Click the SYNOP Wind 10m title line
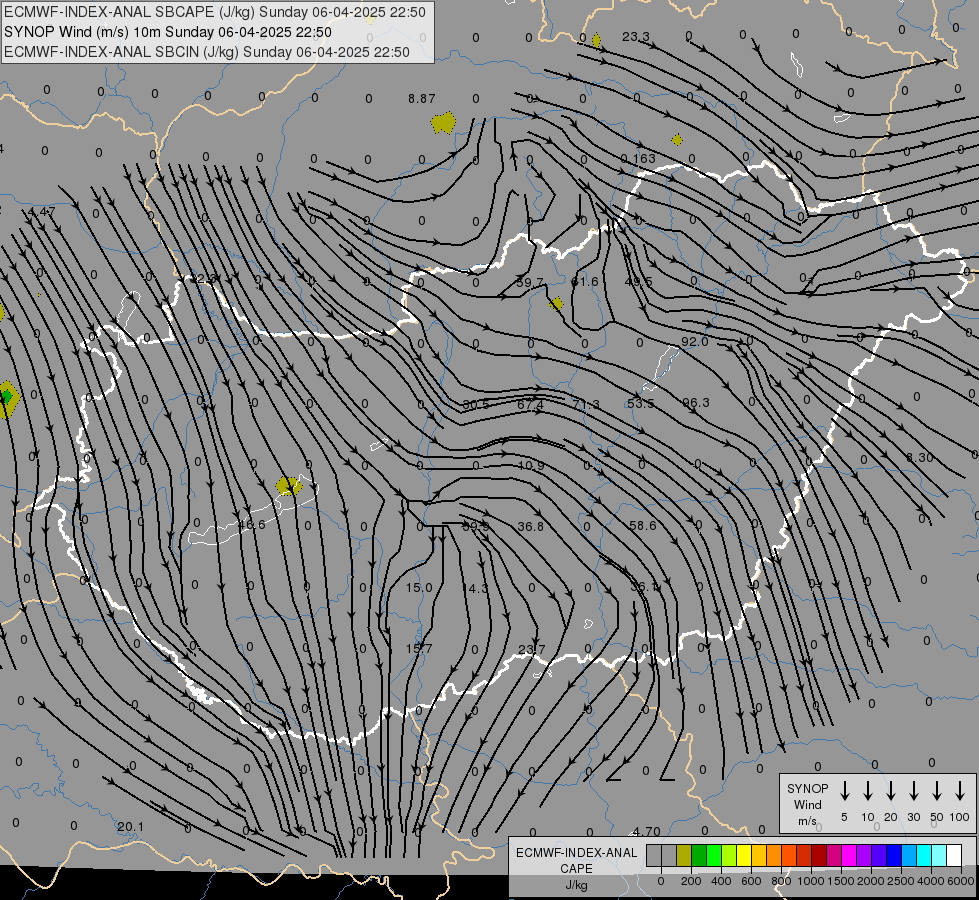This screenshot has height=900, width=979. click(x=167, y=32)
